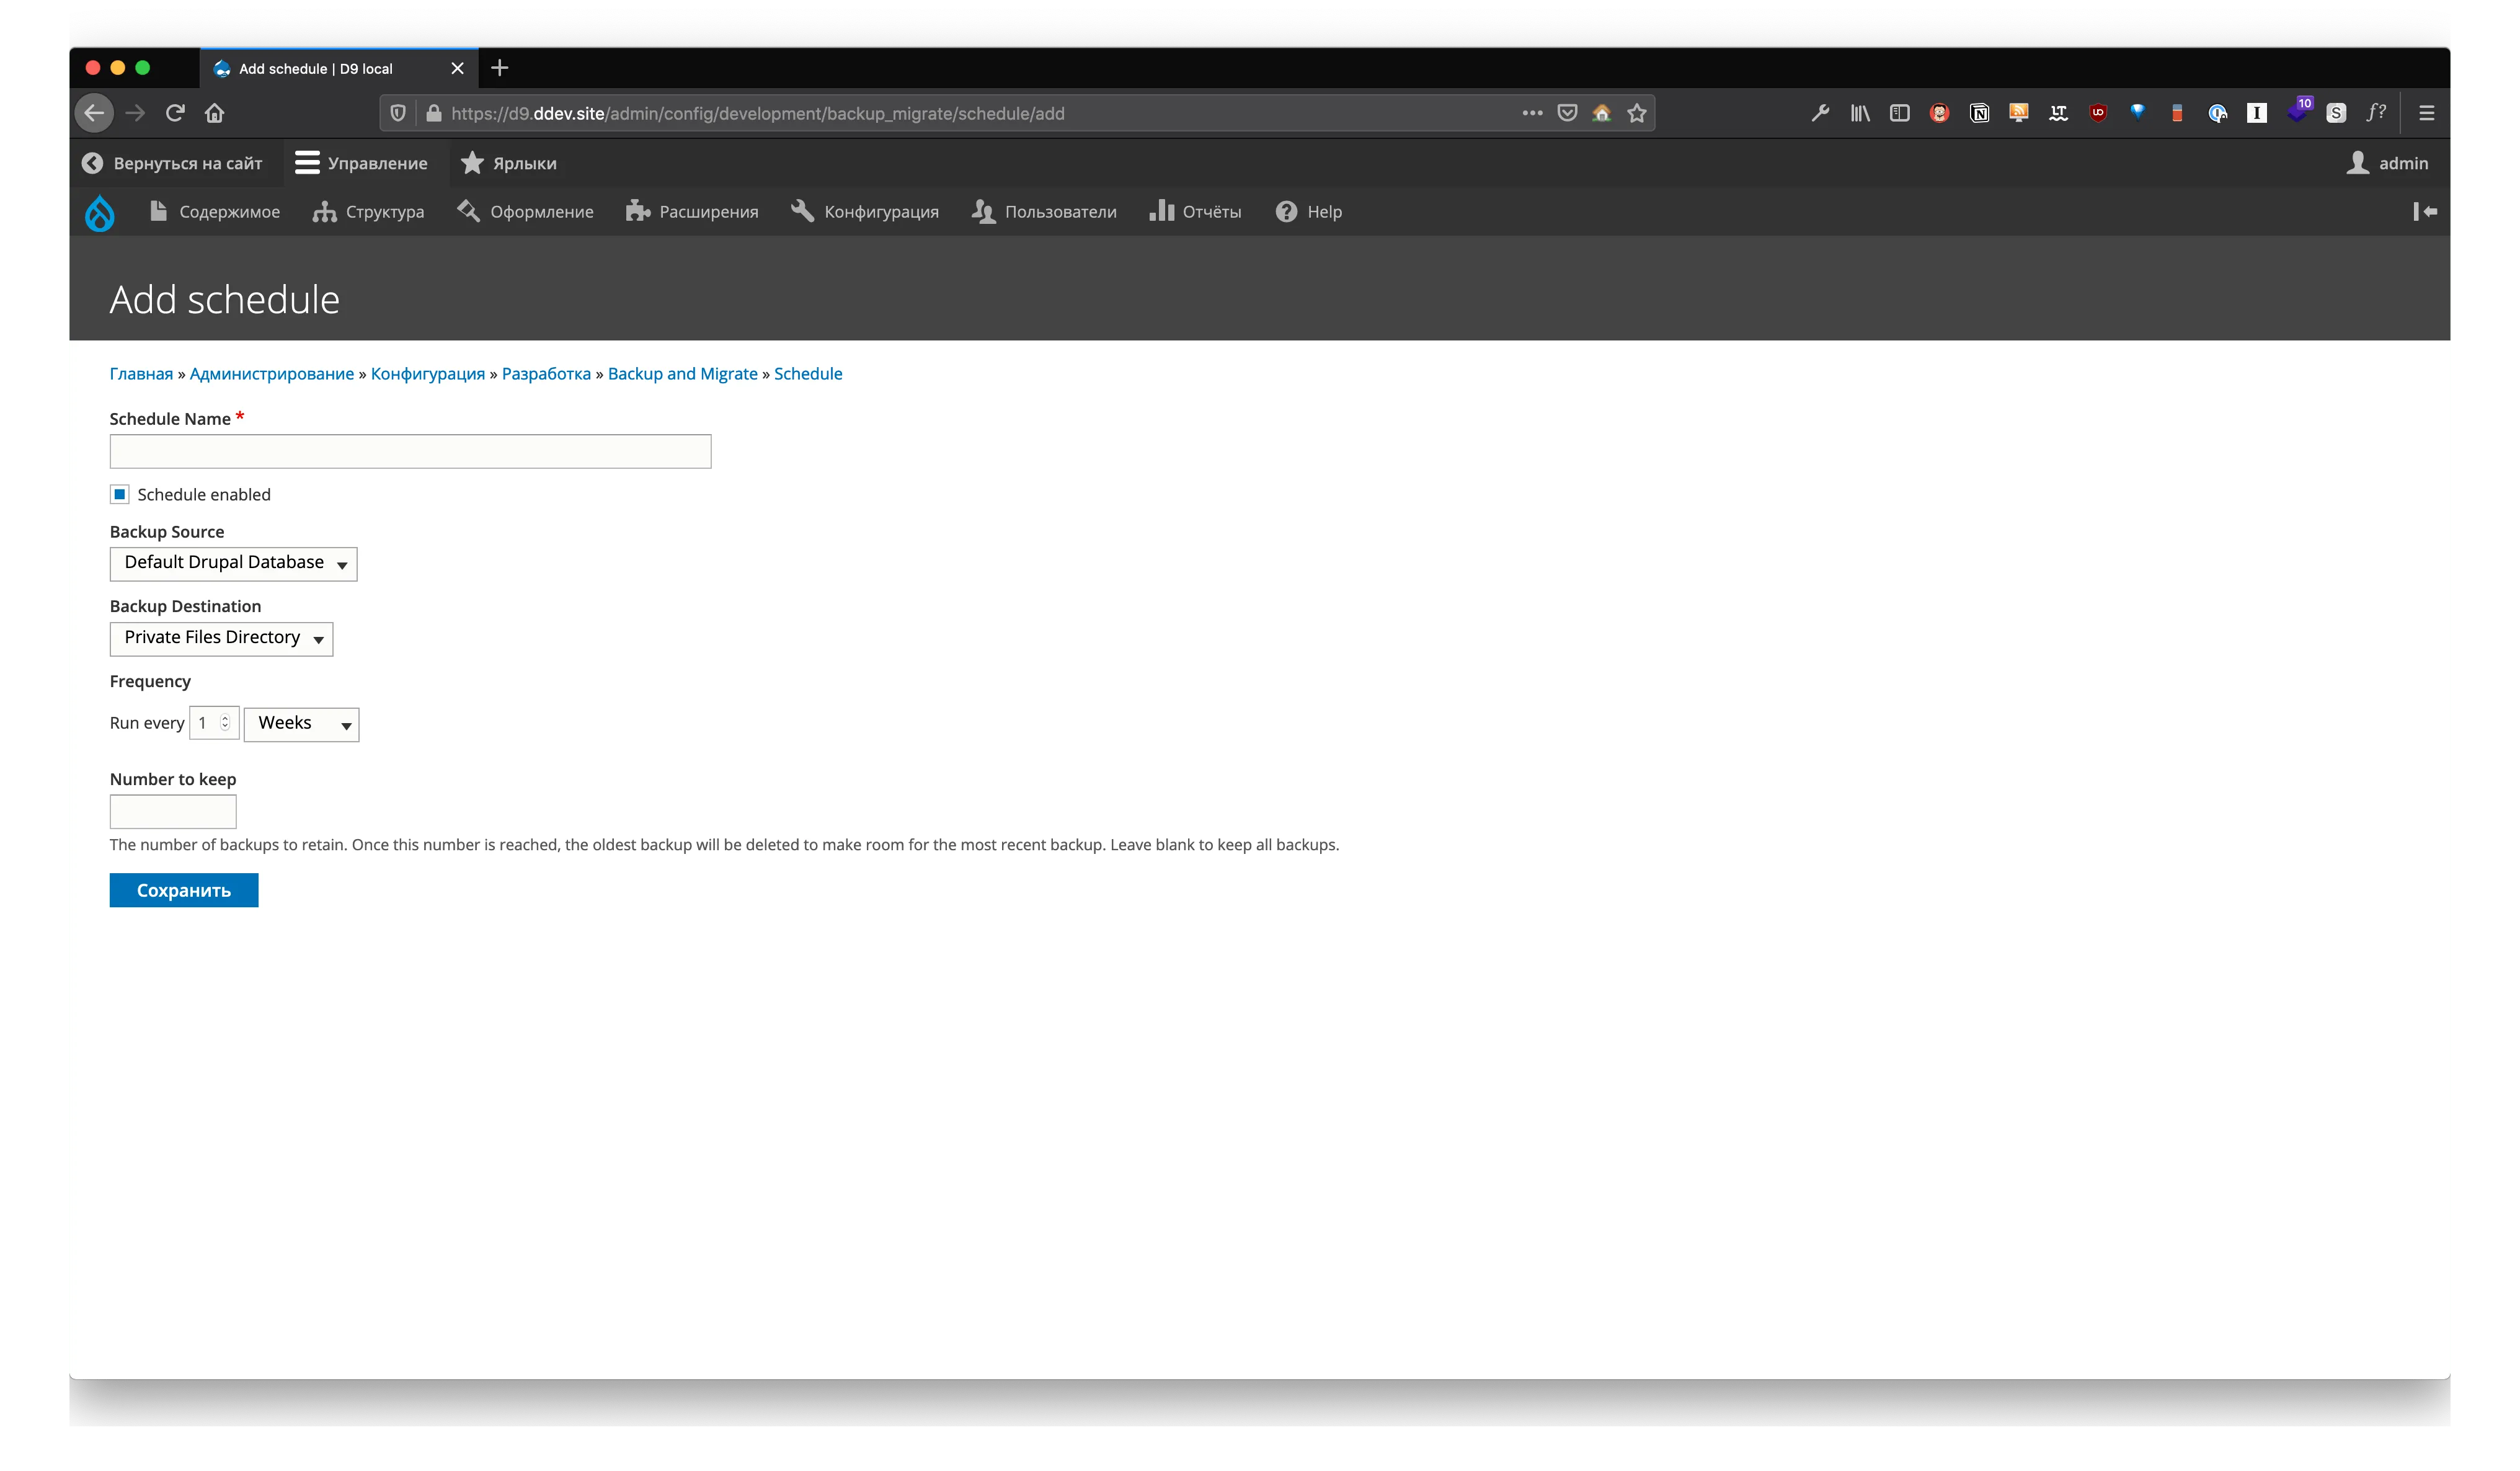Open the Firefox hamburger menu
The width and height of the screenshot is (2520, 1471).
tap(2426, 113)
